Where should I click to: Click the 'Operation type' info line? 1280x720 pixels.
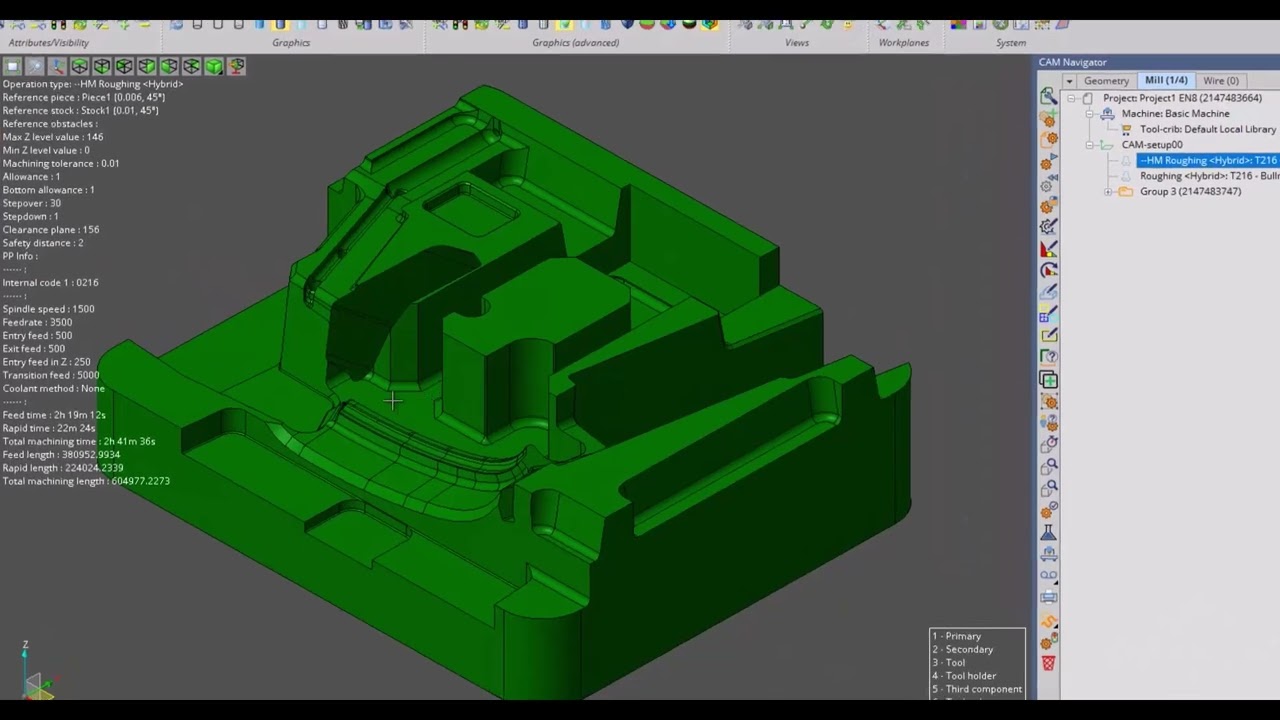(x=92, y=84)
